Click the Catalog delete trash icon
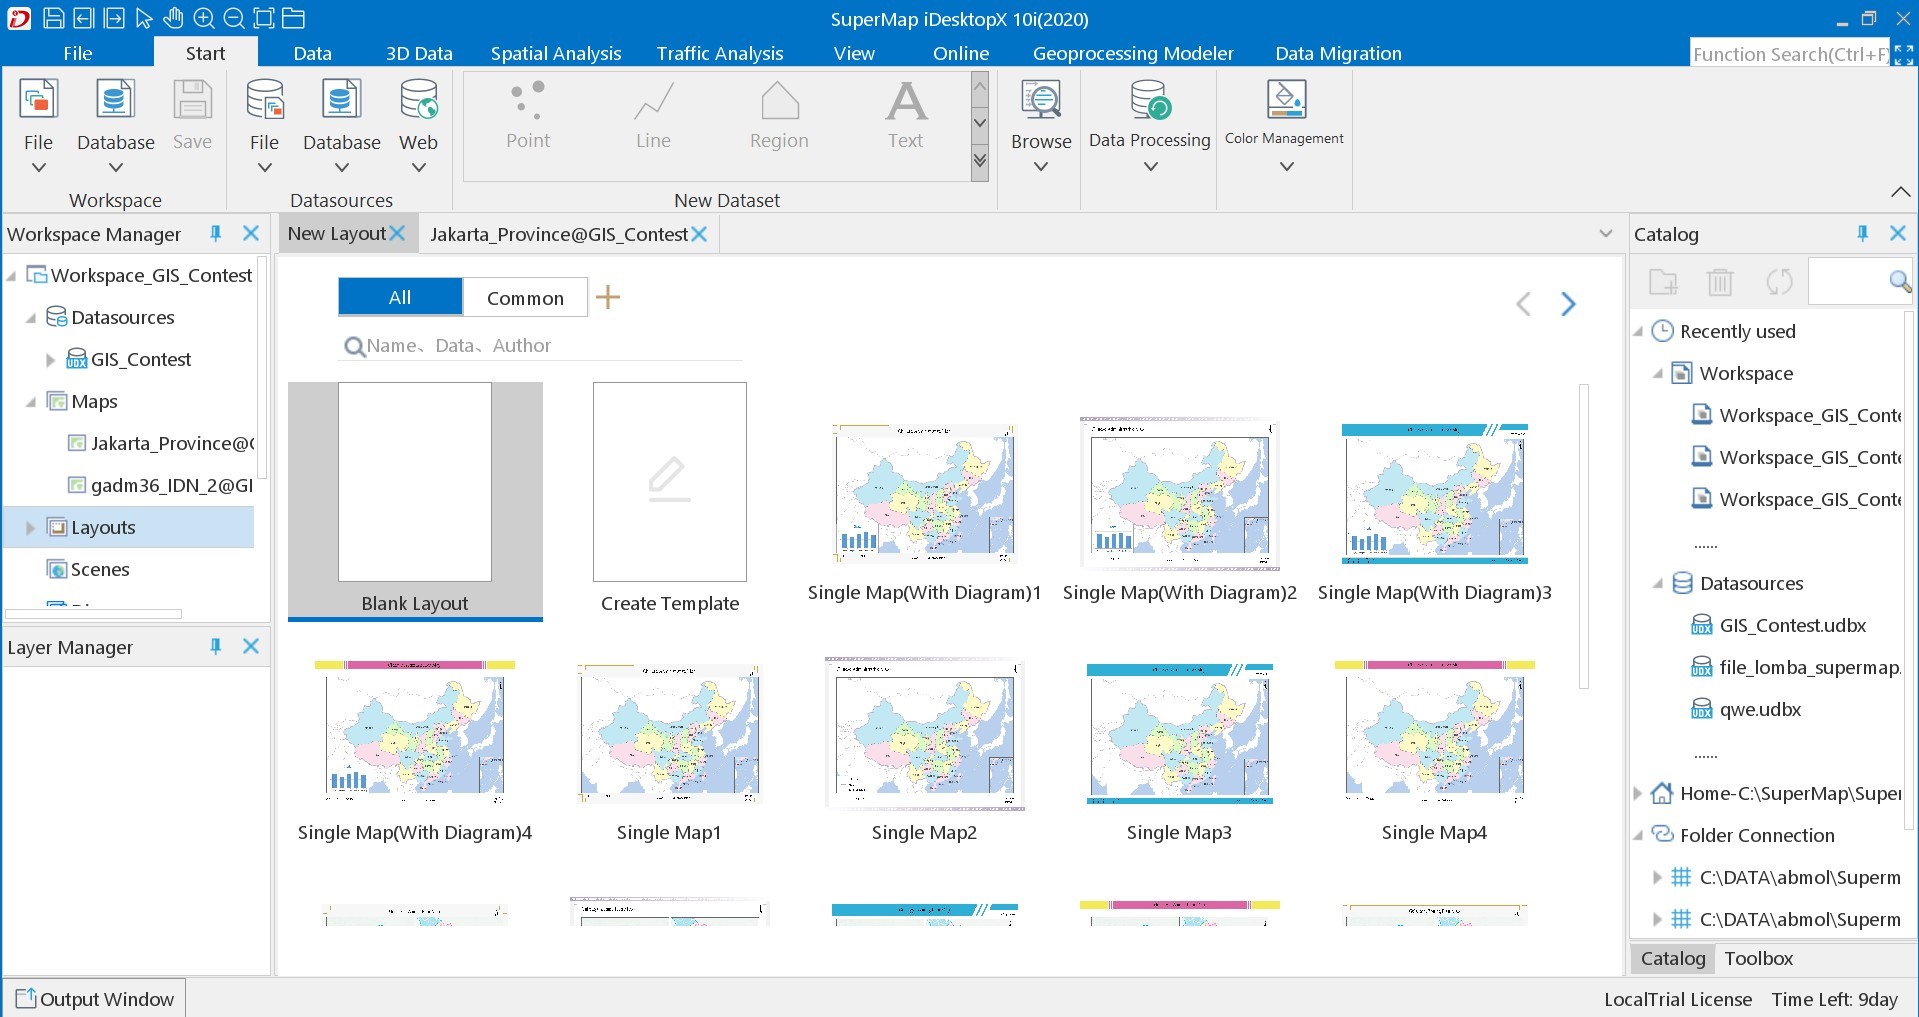Image resolution: width=1919 pixels, height=1017 pixels. coord(1720,282)
